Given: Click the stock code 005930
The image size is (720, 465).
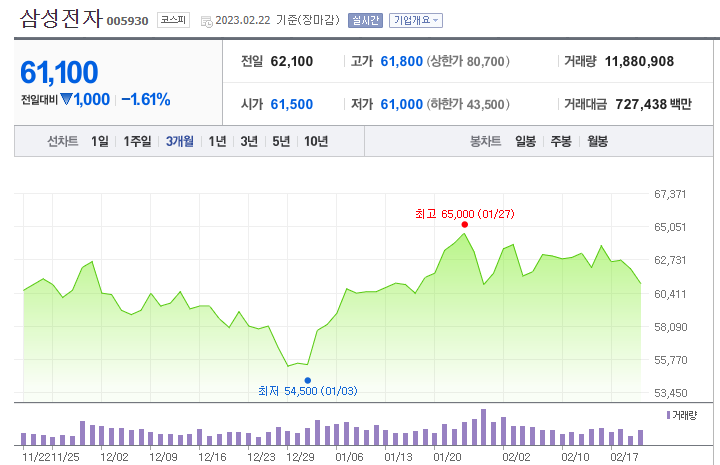Looking at the screenshot, I should 127,21.
